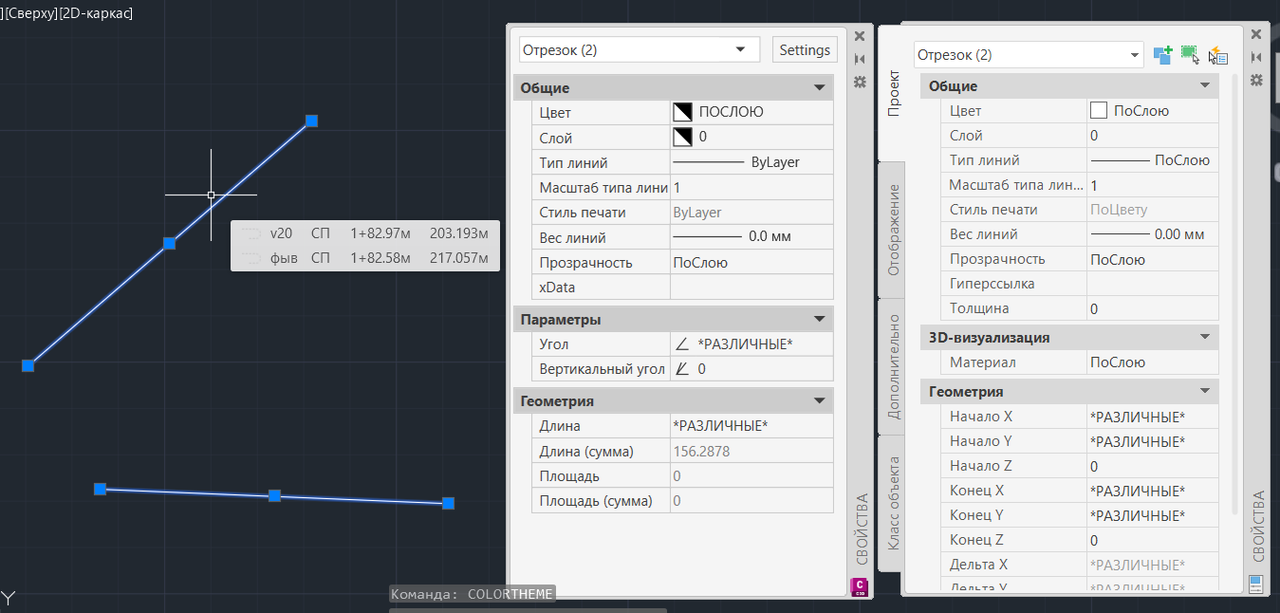Collapse 3D-визуализация section in right palette
Image resolution: width=1280 pixels, height=613 pixels.
coord(1206,338)
